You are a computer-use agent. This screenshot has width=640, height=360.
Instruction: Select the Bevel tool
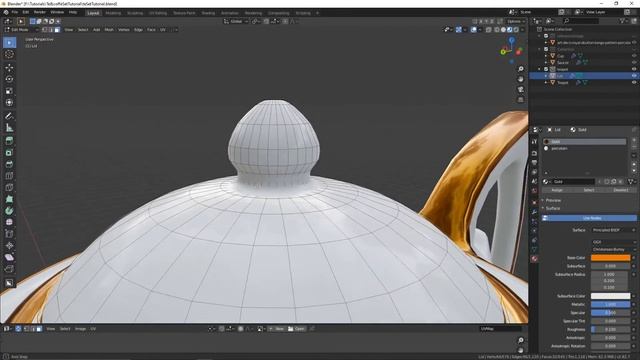click(9, 164)
